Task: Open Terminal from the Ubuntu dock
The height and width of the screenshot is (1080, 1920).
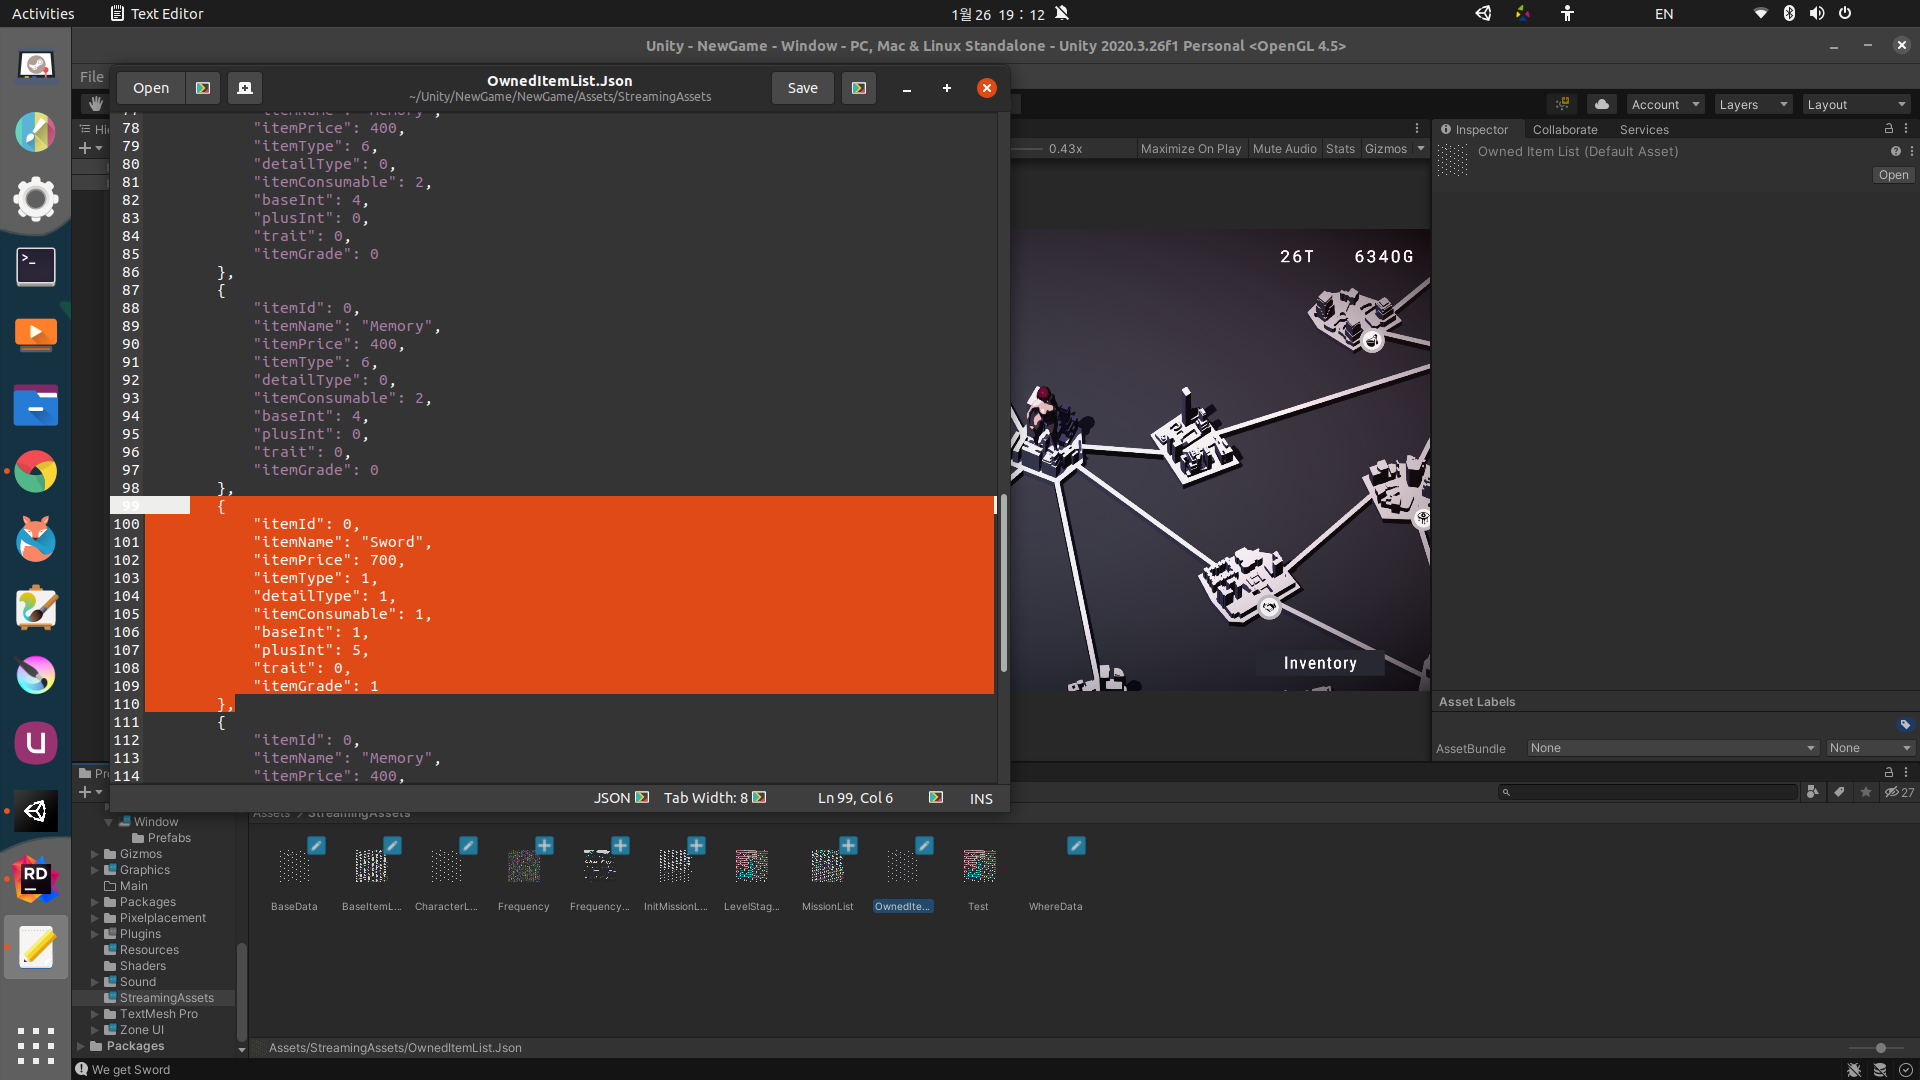Action: tap(36, 266)
